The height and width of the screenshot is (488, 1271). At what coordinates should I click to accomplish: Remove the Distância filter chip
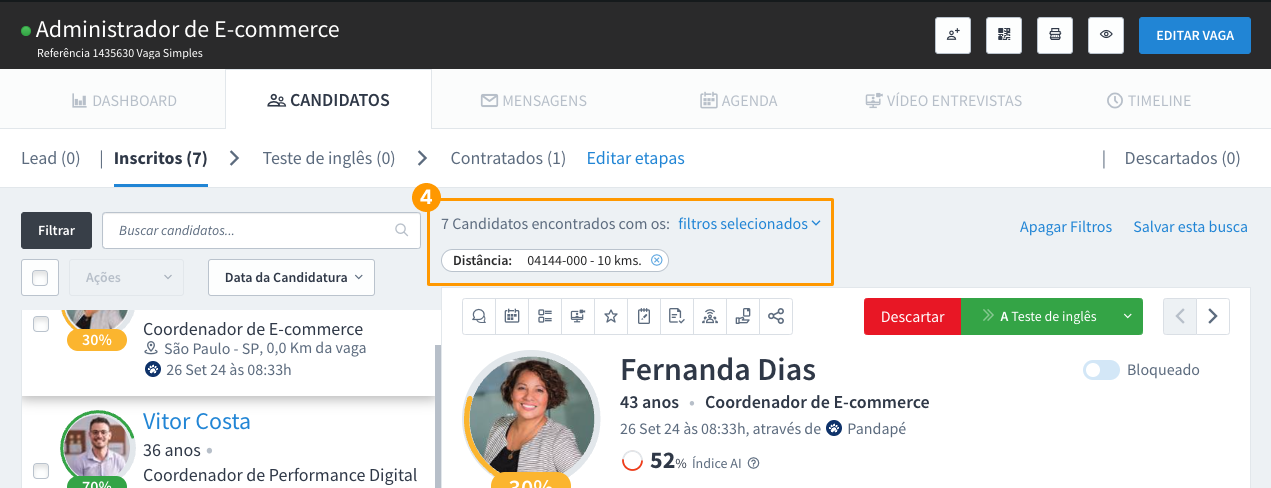click(656, 261)
